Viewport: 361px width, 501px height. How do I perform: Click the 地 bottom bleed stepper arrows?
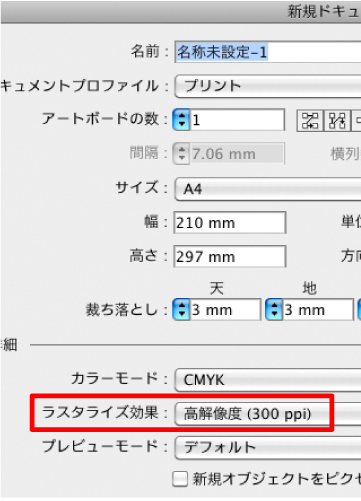coord(274,310)
